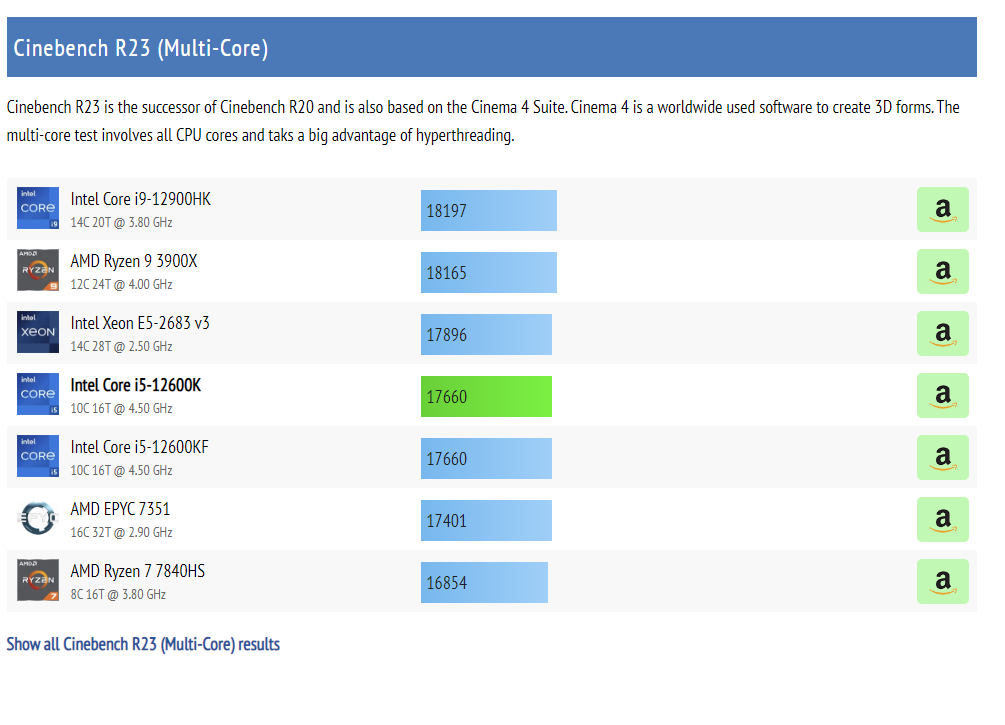Click the Intel Core i9-12900HK processor logo
Image resolution: width=1005 pixels, height=725 pixels.
(x=38, y=208)
